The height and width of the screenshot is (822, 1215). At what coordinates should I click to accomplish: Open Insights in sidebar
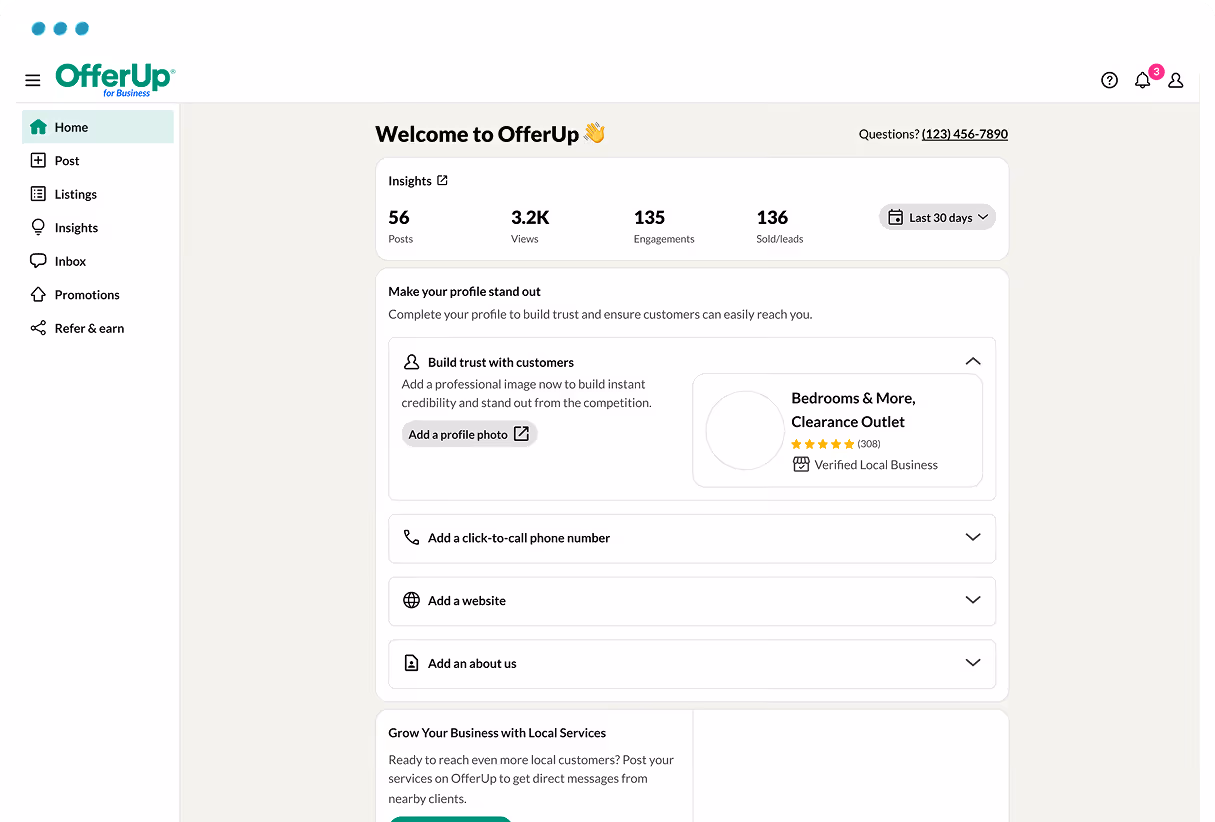[98, 227]
